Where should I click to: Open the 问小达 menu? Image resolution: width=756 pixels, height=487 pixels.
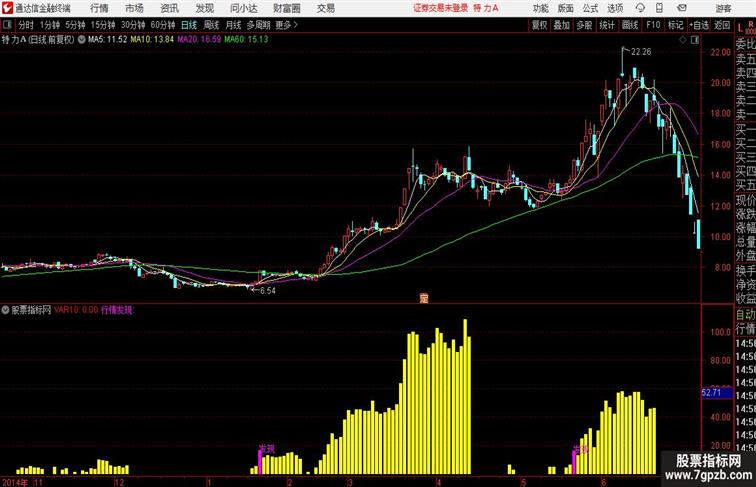click(243, 8)
